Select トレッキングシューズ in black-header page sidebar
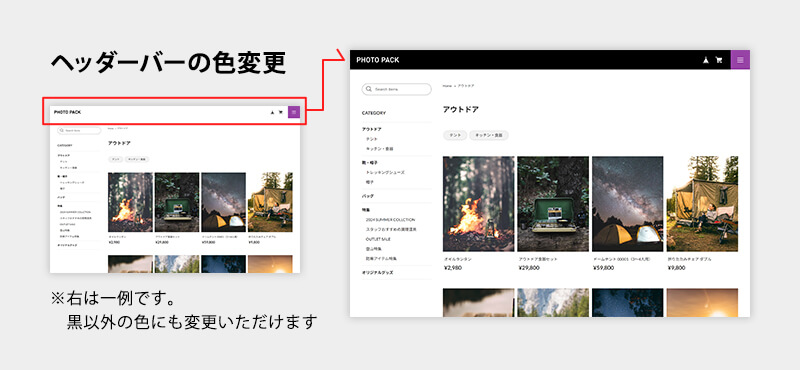Image resolution: width=800 pixels, height=370 pixels. 385,172
